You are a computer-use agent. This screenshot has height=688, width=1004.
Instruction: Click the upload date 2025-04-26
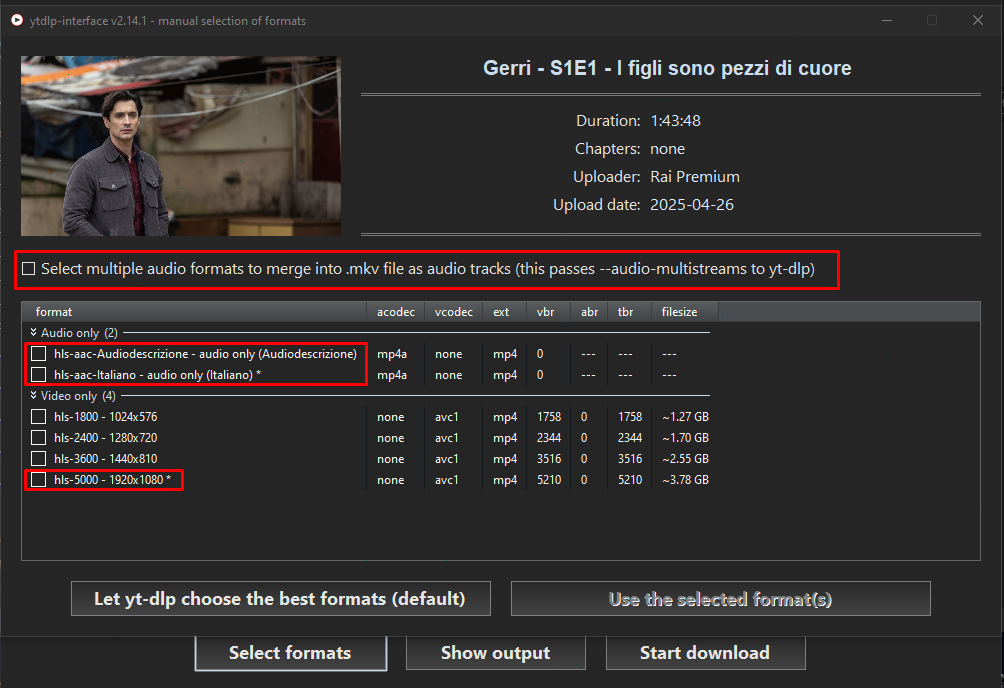point(692,205)
